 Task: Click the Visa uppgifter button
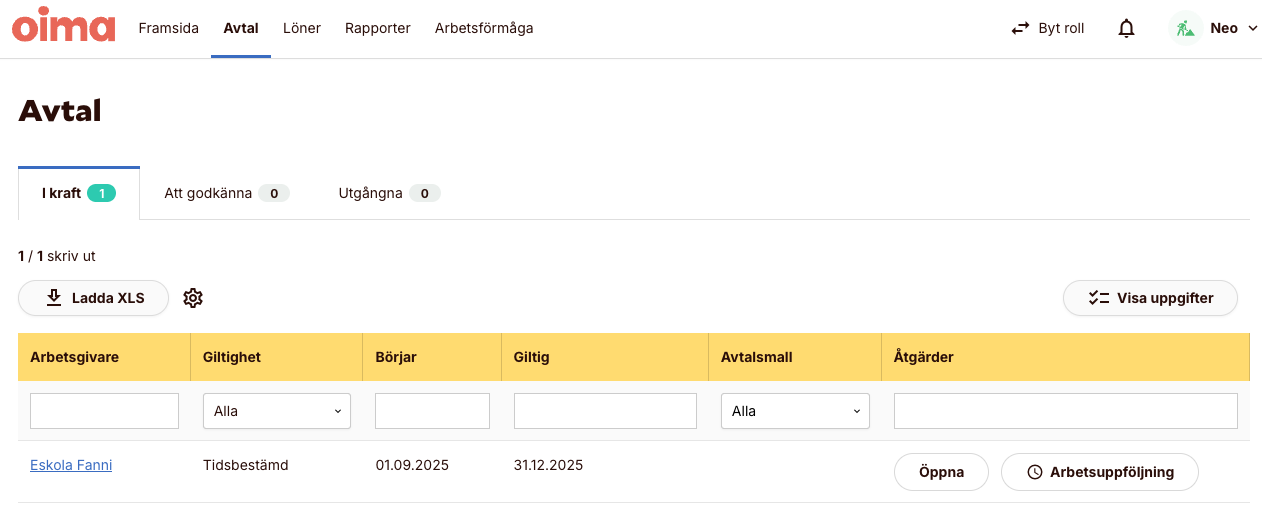click(1150, 298)
